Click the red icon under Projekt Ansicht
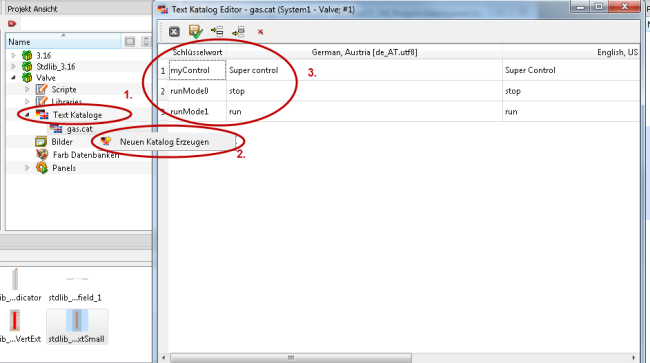The width and height of the screenshot is (650, 363). click(x=12, y=24)
